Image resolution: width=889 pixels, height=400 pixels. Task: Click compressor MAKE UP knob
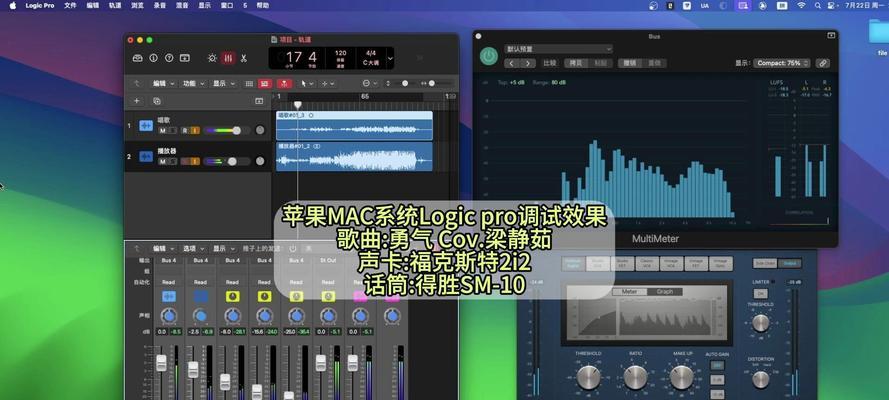pos(681,377)
